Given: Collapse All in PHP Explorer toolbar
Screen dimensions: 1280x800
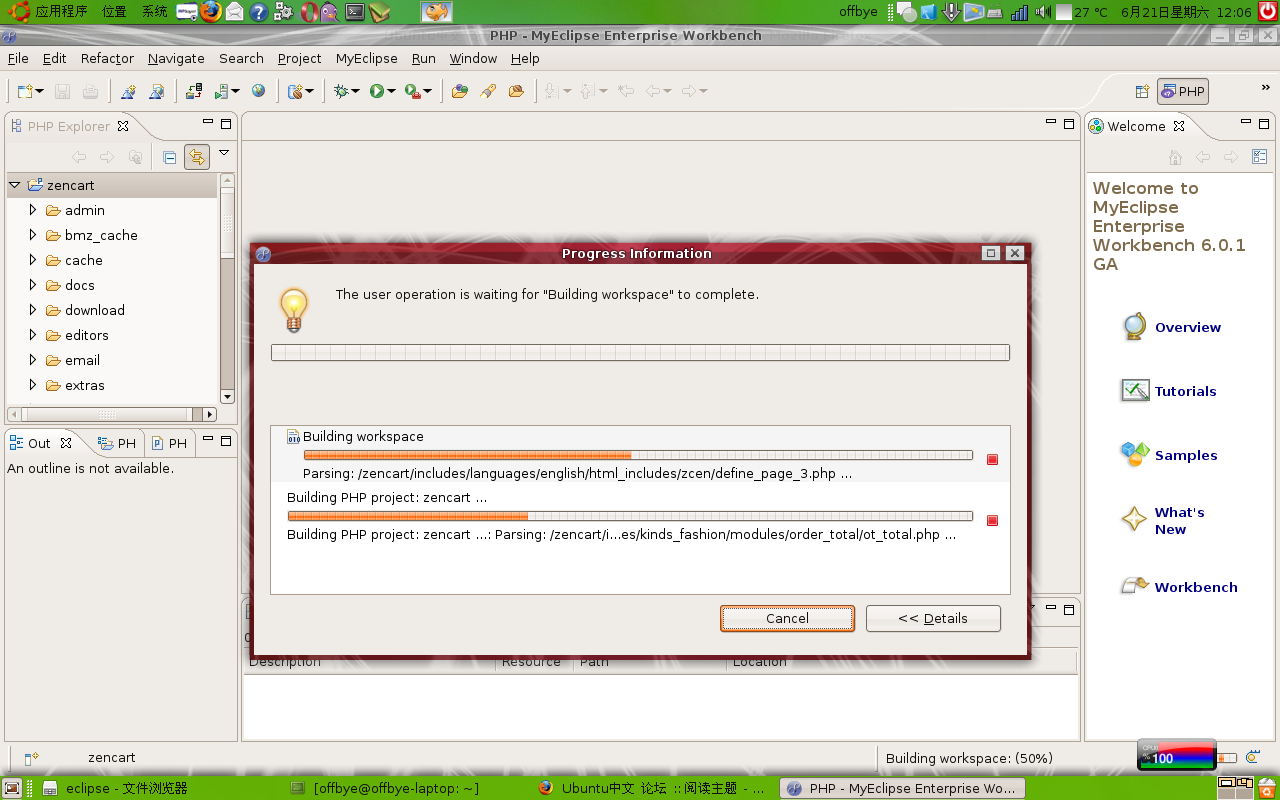Looking at the screenshot, I should click(169, 157).
